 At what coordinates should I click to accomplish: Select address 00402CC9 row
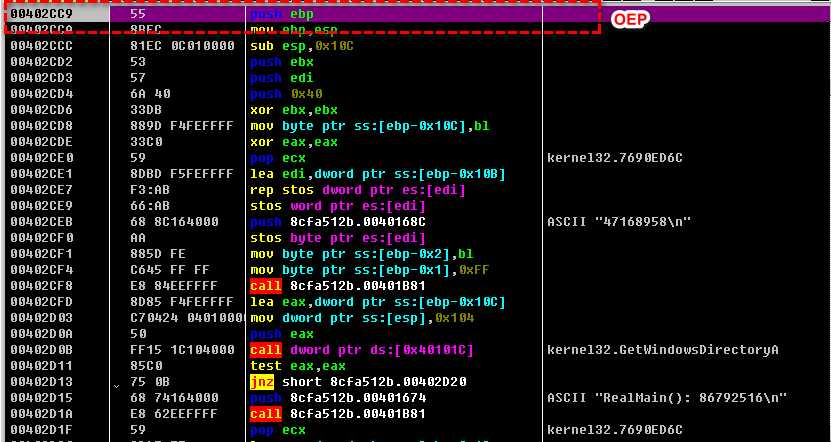pos(416,14)
